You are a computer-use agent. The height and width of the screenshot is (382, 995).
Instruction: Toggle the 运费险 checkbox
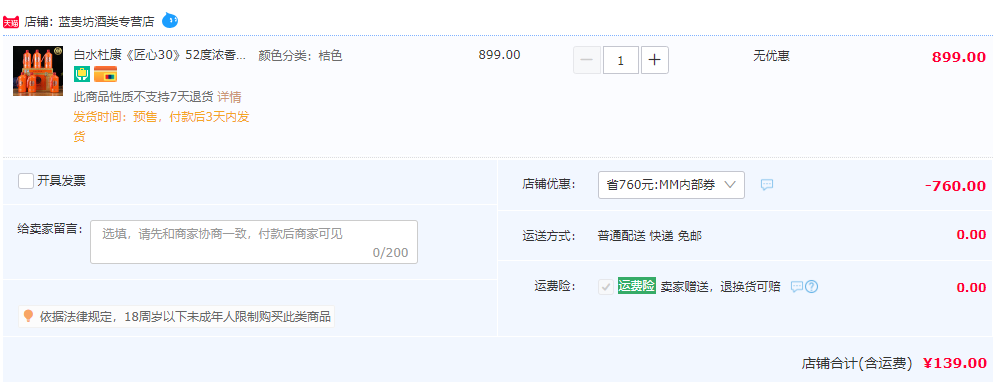click(605, 287)
